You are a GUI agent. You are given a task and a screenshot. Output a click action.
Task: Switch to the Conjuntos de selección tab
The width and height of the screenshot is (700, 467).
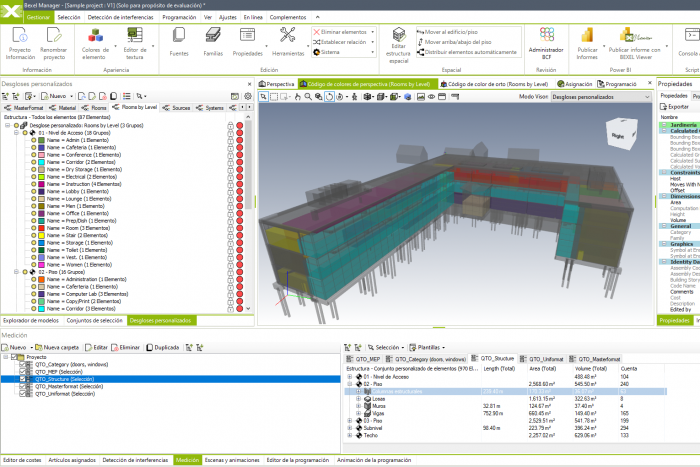(95, 320)
